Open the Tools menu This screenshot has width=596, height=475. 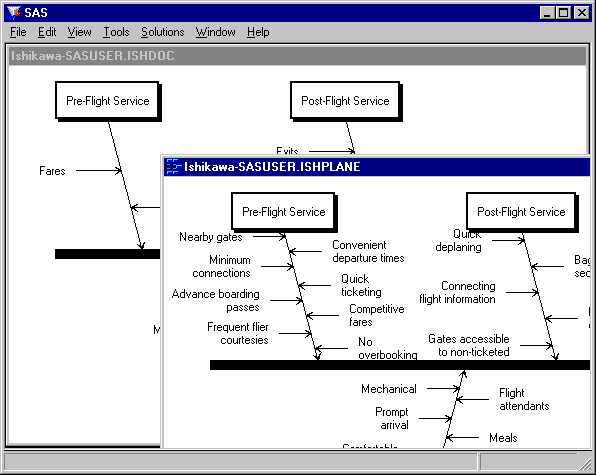pyautogui.click(x=116, y=32)
